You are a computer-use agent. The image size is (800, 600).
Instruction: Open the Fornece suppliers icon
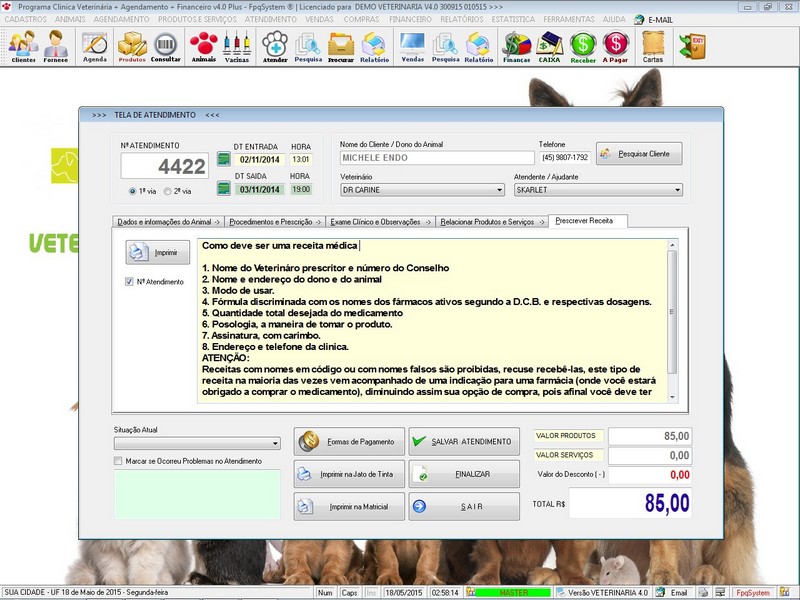56,46
